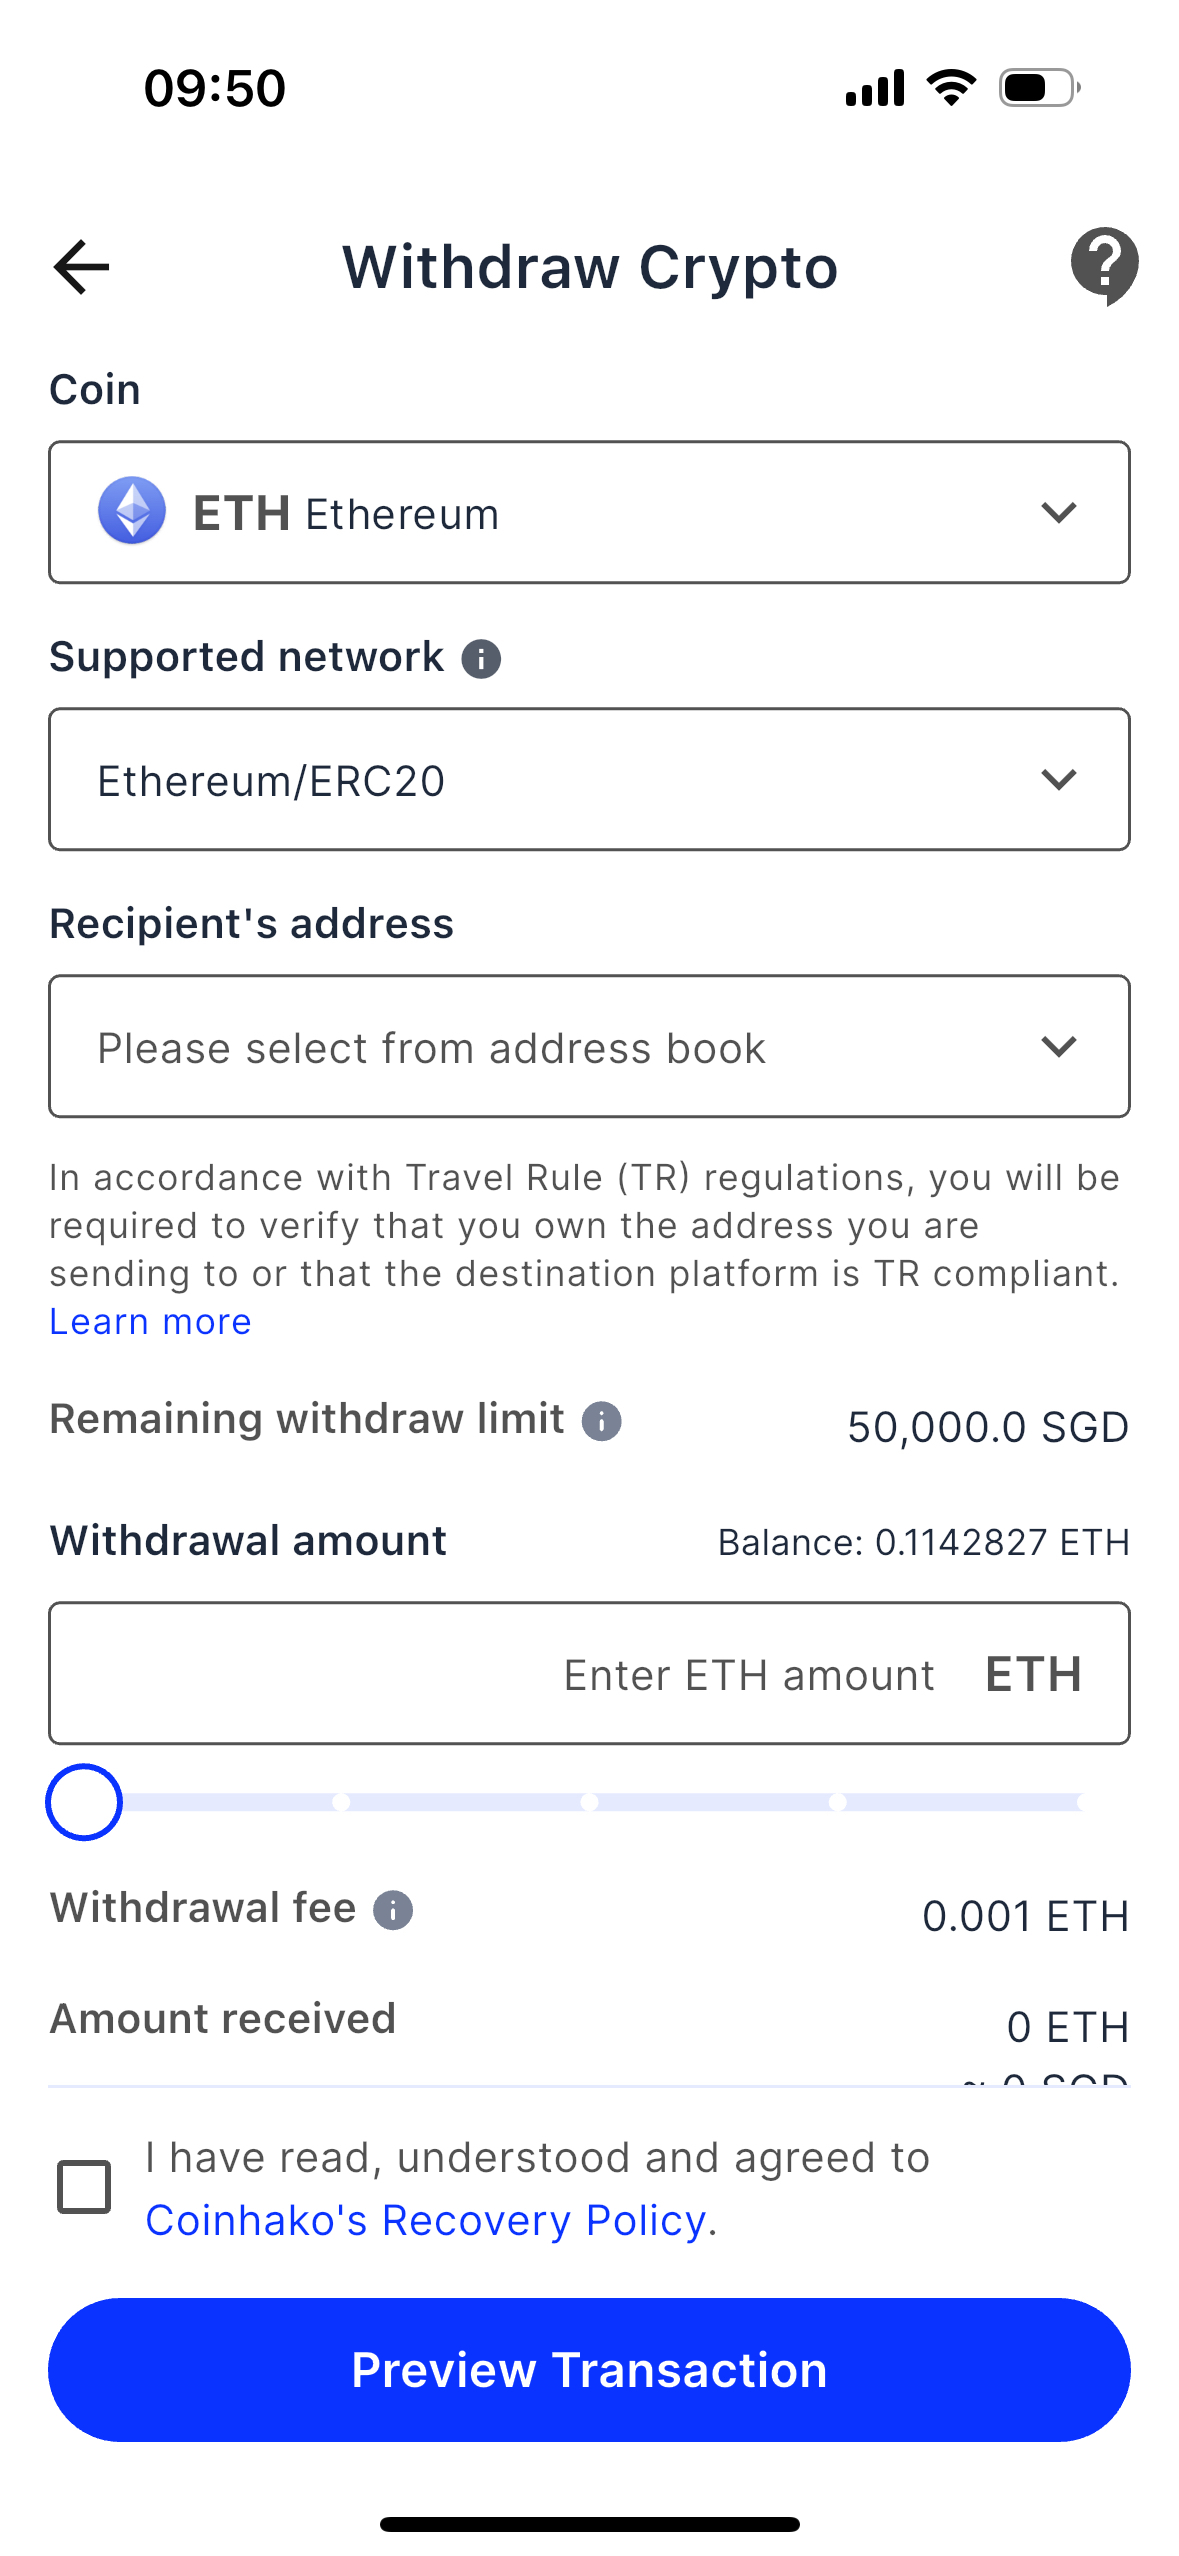Expand the ETH Ethereum coin dropdown
Screen dimensions: 1179x2556
589,512
